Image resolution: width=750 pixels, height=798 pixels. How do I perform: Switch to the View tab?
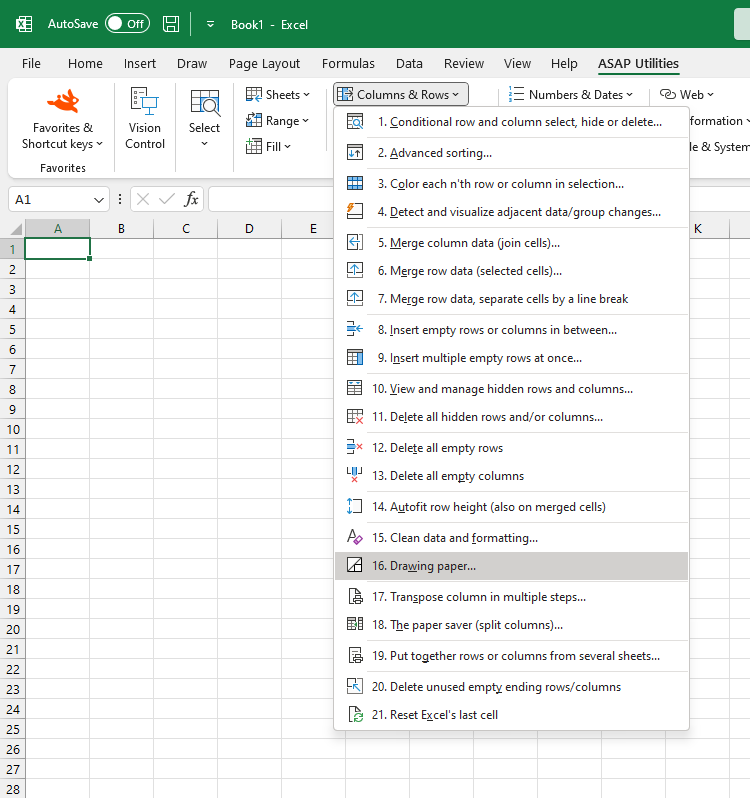[x=517, y=64]
